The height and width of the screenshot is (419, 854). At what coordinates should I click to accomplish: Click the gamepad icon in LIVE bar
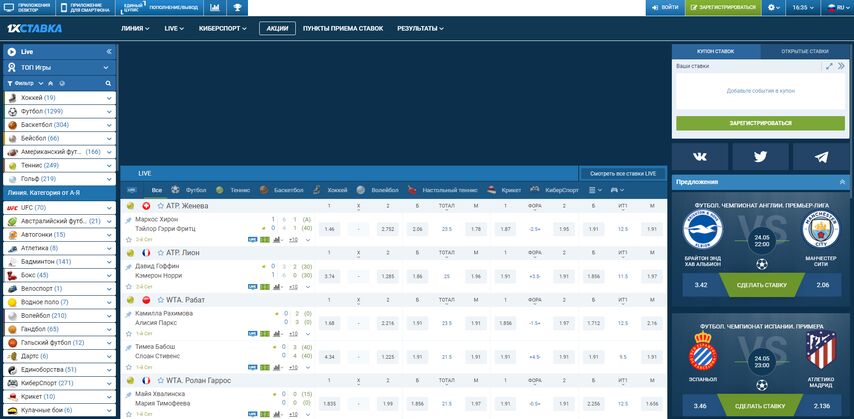click(617, 190)
